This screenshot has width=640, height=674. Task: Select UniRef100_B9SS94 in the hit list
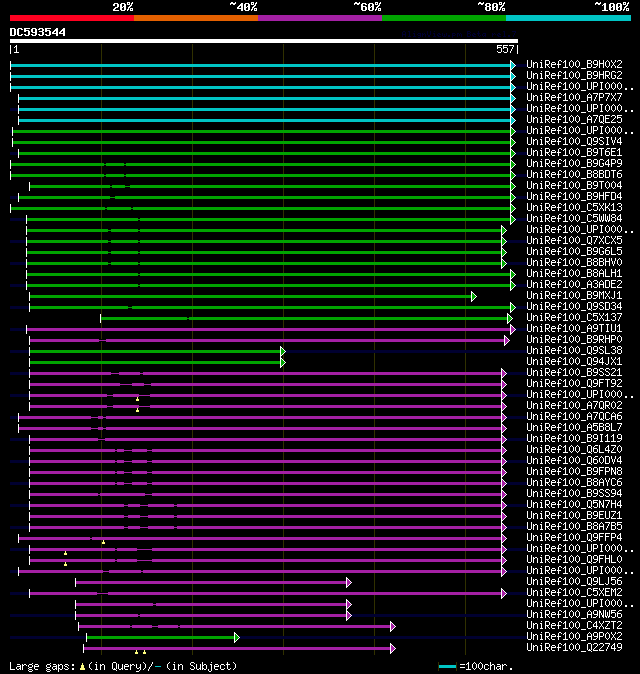(x=574, y=494)
